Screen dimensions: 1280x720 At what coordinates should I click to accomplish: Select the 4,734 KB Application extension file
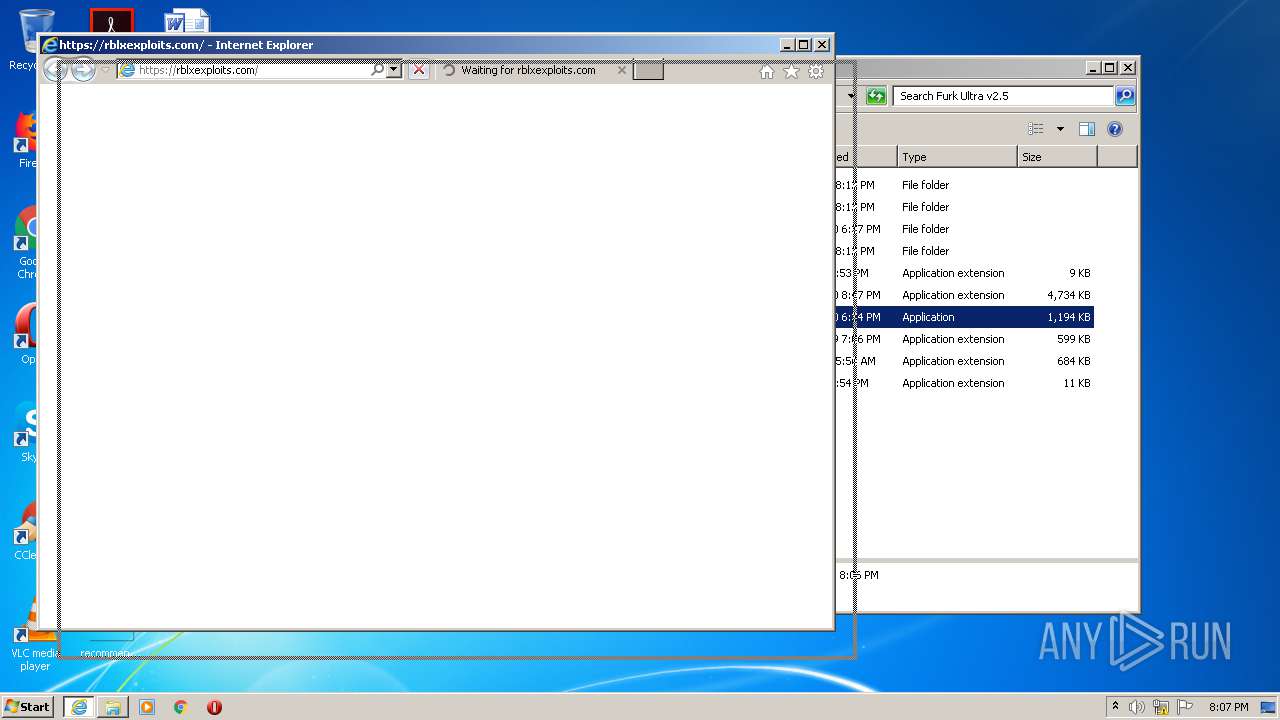tap(964, 295)
